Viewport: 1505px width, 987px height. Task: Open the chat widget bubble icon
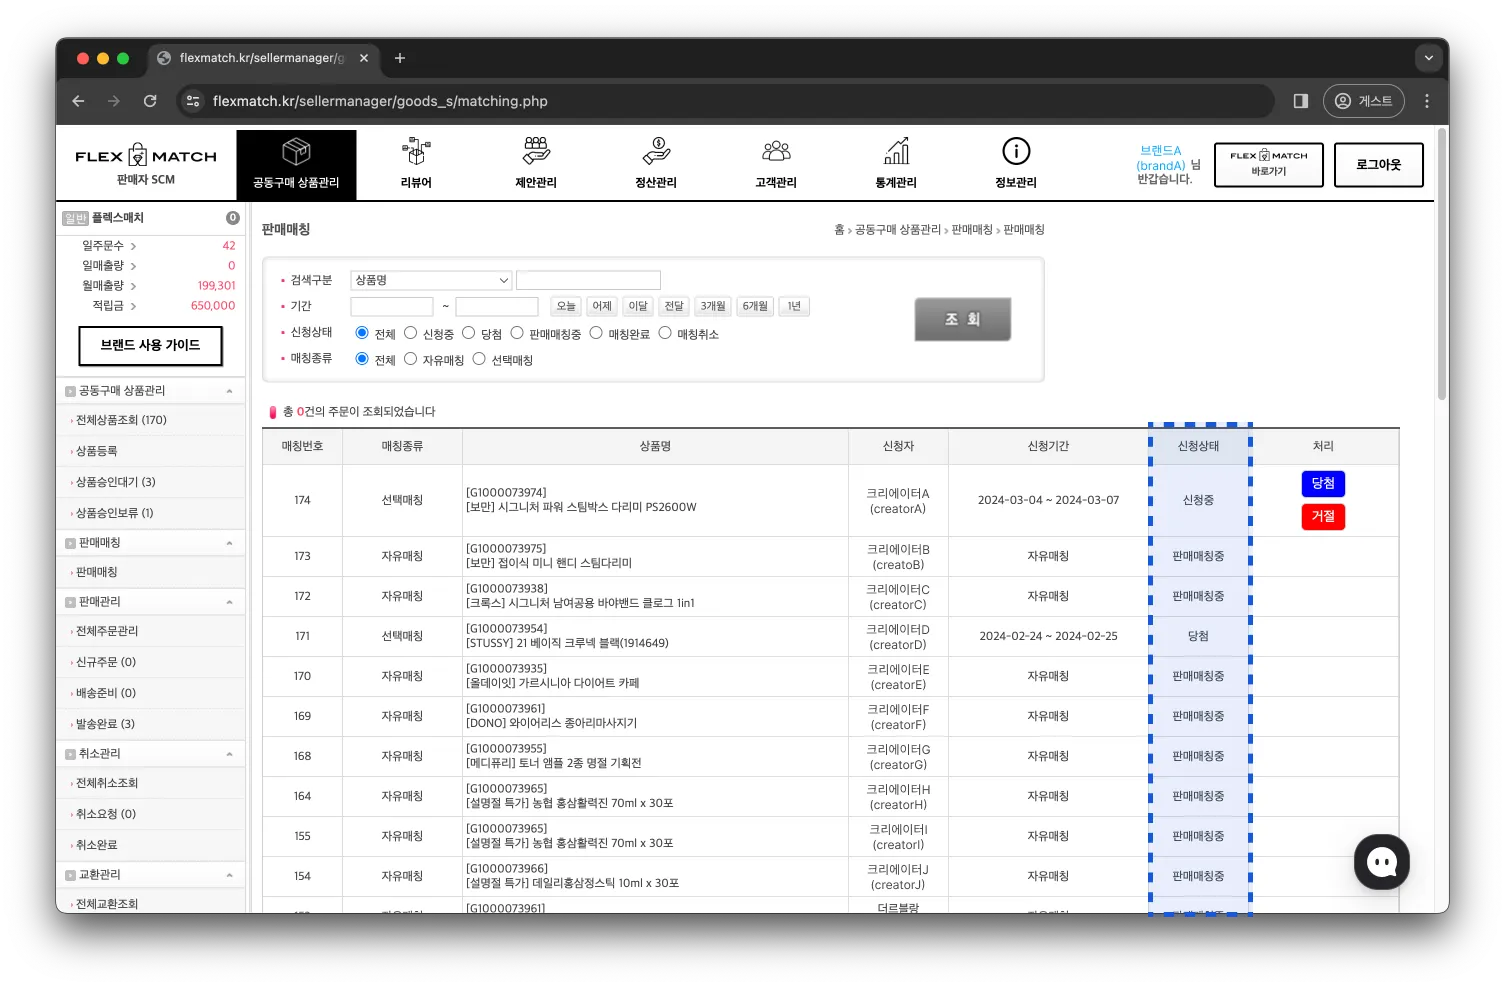pos(1381,862)
